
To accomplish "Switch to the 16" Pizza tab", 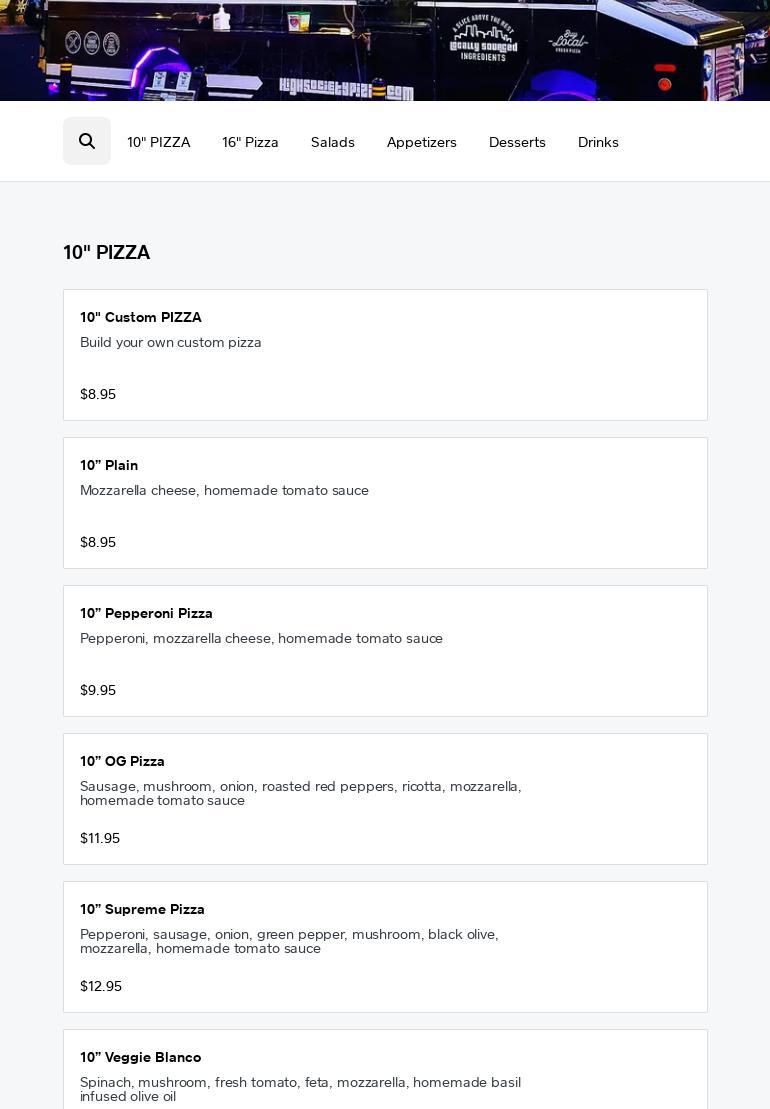I will [x=250, y=142].
